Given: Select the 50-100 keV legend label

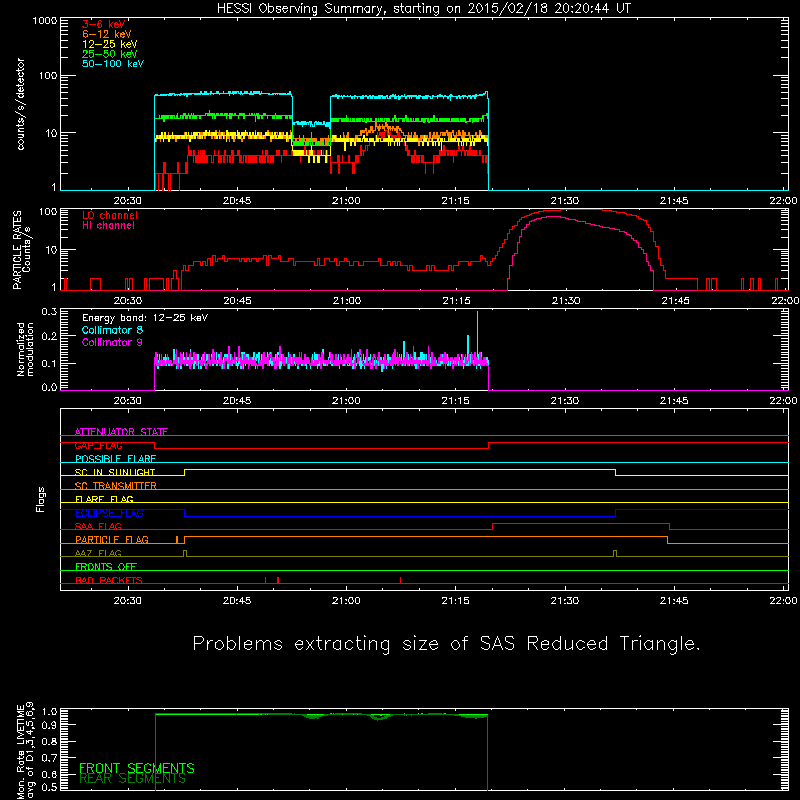Looking at the screenshot, I should pyautogui.click(x=113, y=64).
